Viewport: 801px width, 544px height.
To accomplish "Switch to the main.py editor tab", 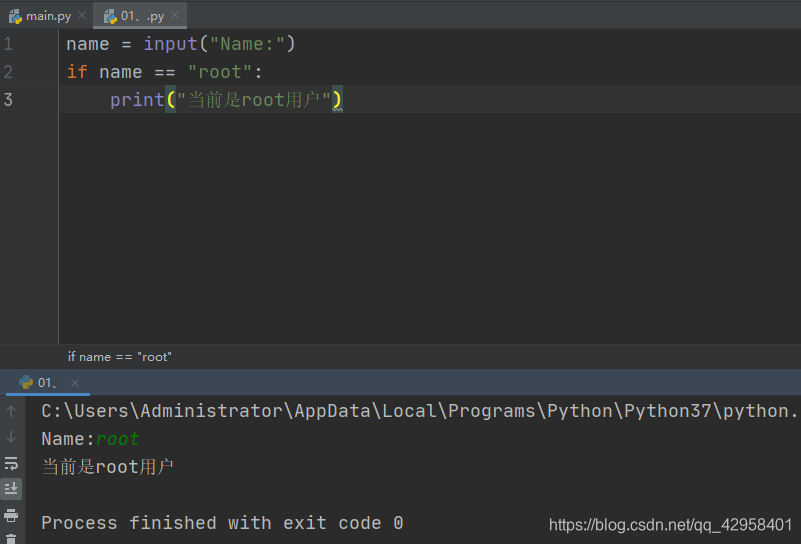I will tap(48, 16).
